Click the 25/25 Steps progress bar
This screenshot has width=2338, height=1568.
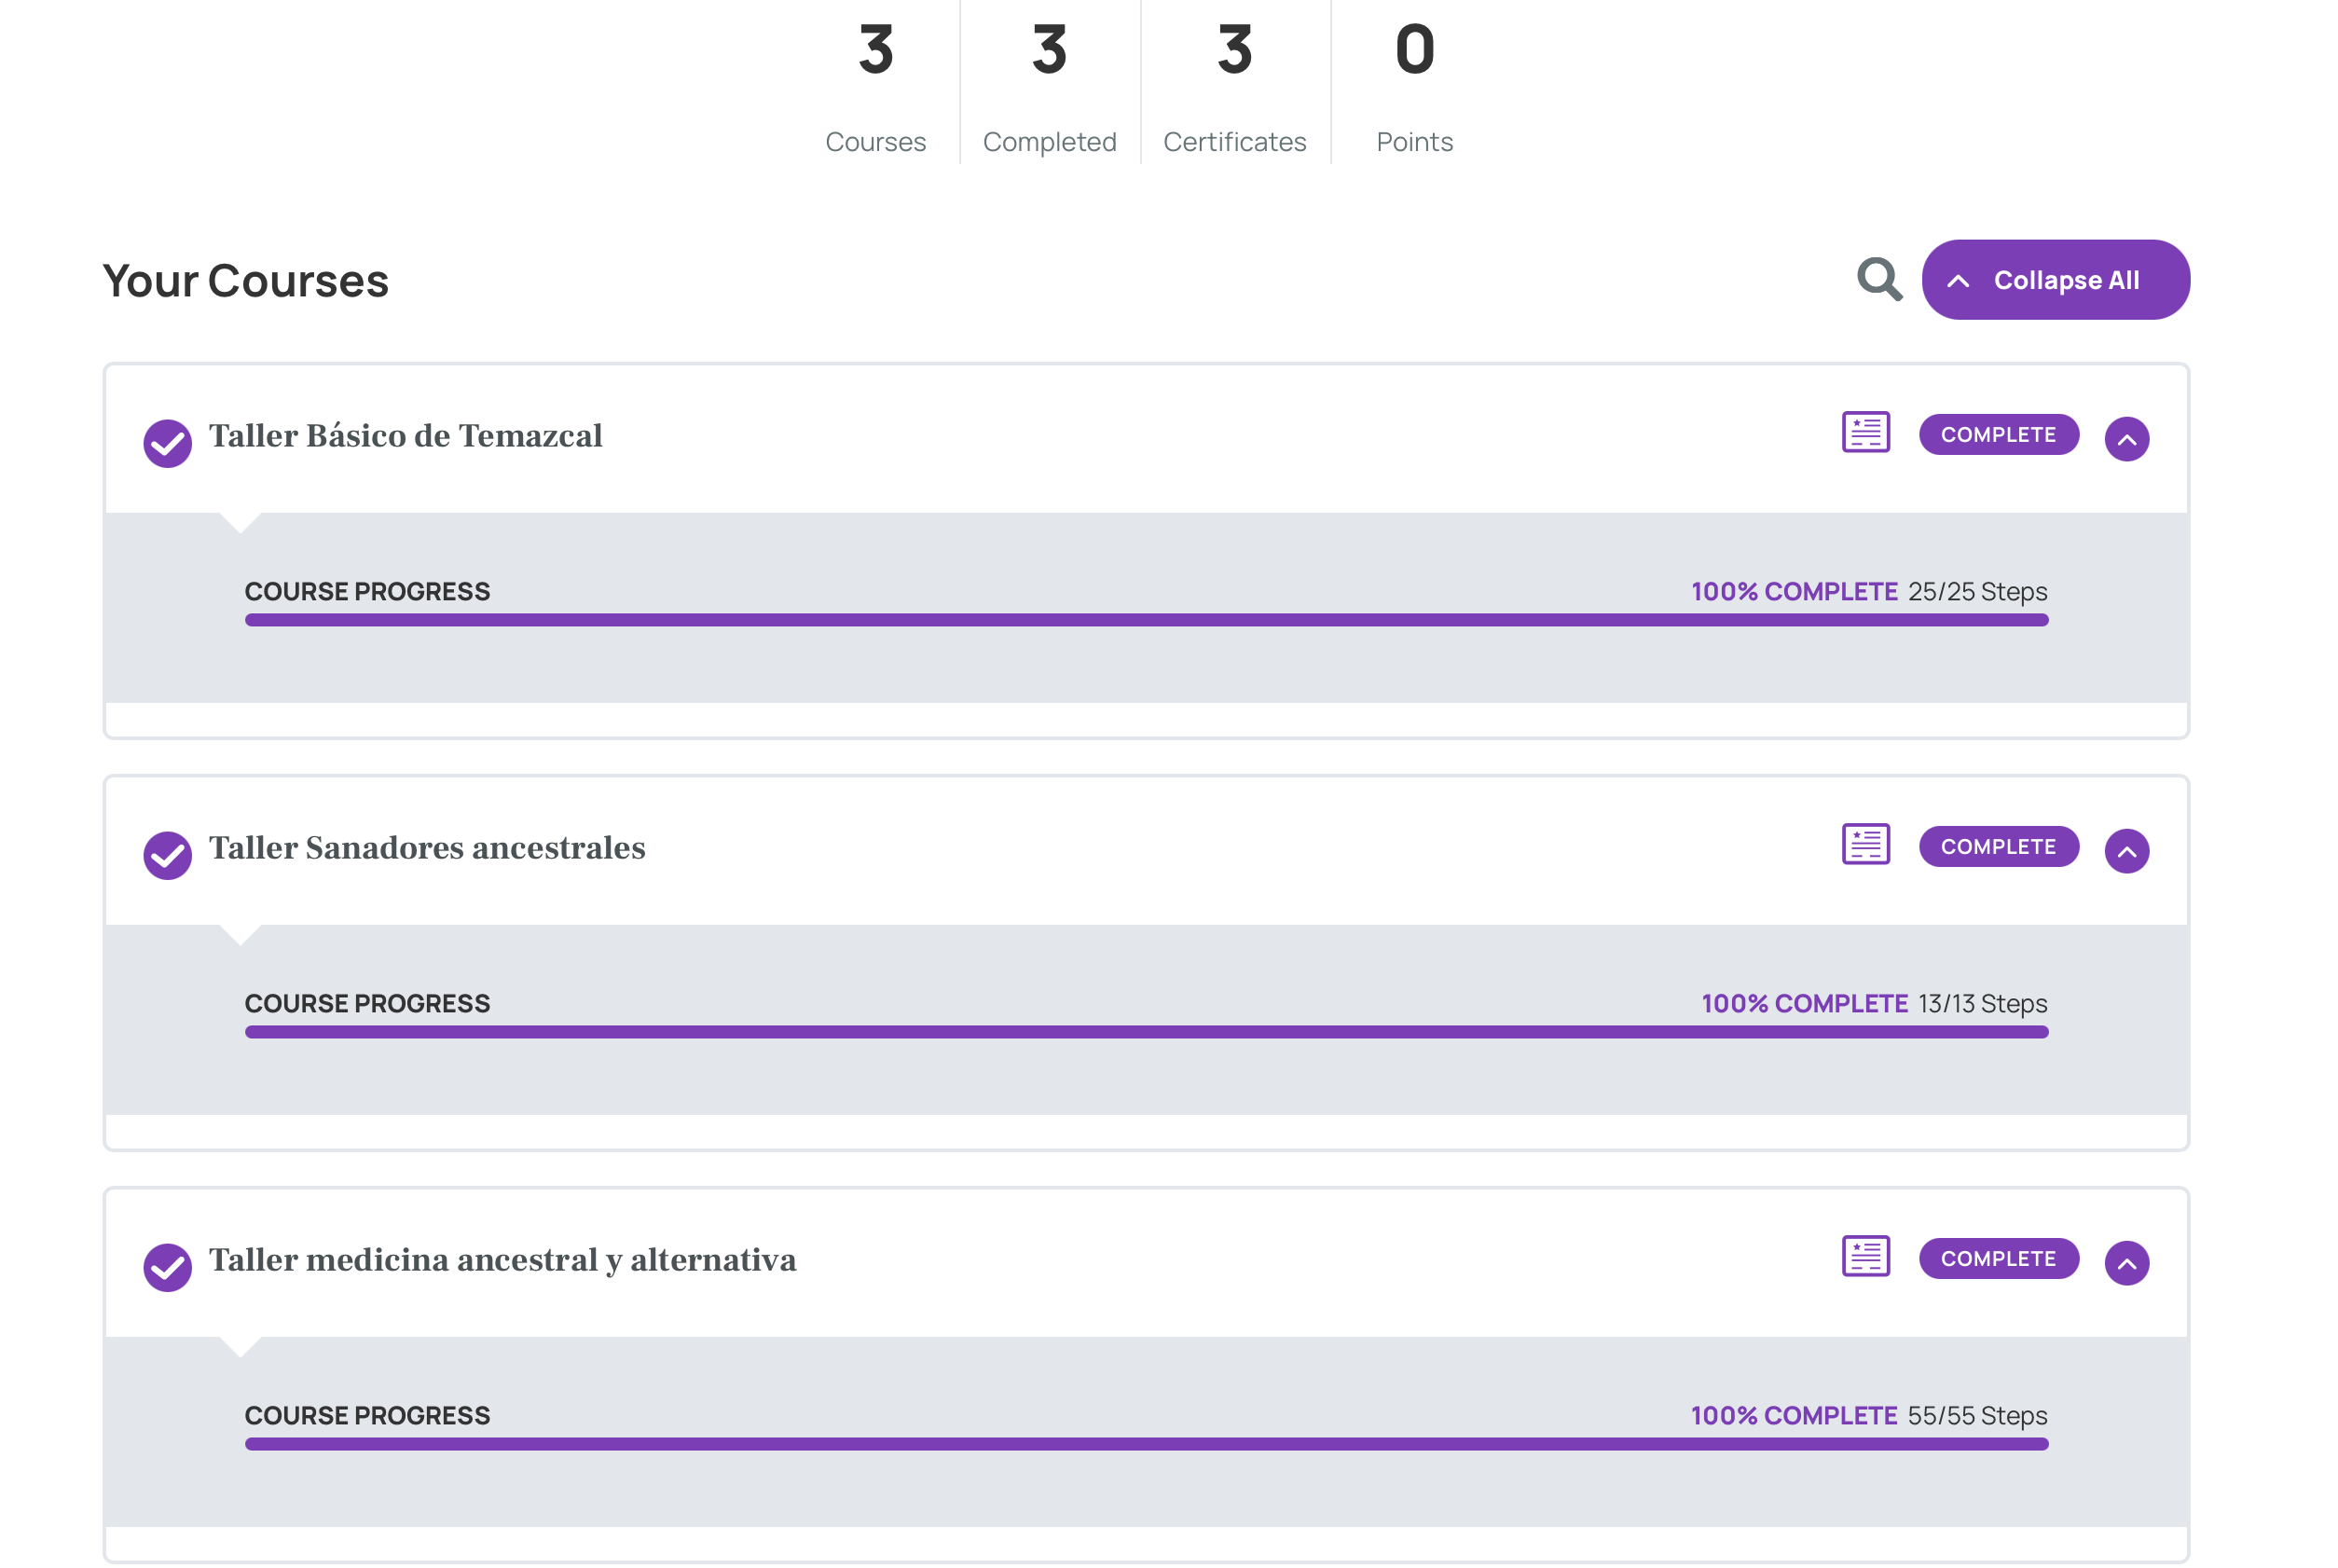(1146, 620)
